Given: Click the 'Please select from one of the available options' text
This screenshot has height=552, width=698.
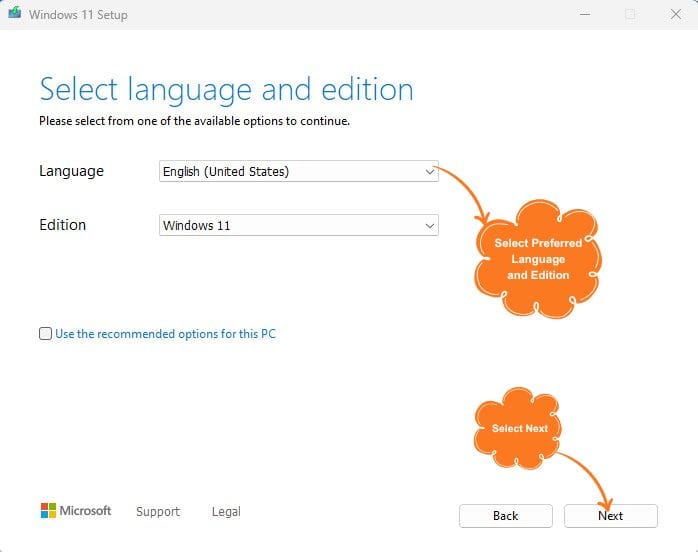Looking at the screenshot, I should tap(195, 121).
